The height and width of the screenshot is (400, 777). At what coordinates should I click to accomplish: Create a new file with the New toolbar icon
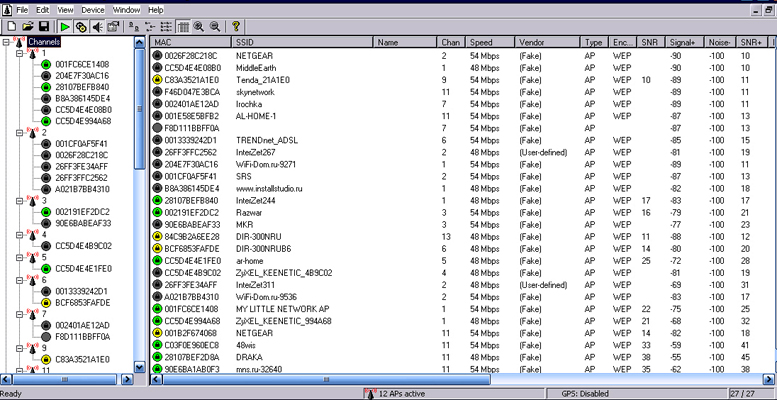(11, 26)
